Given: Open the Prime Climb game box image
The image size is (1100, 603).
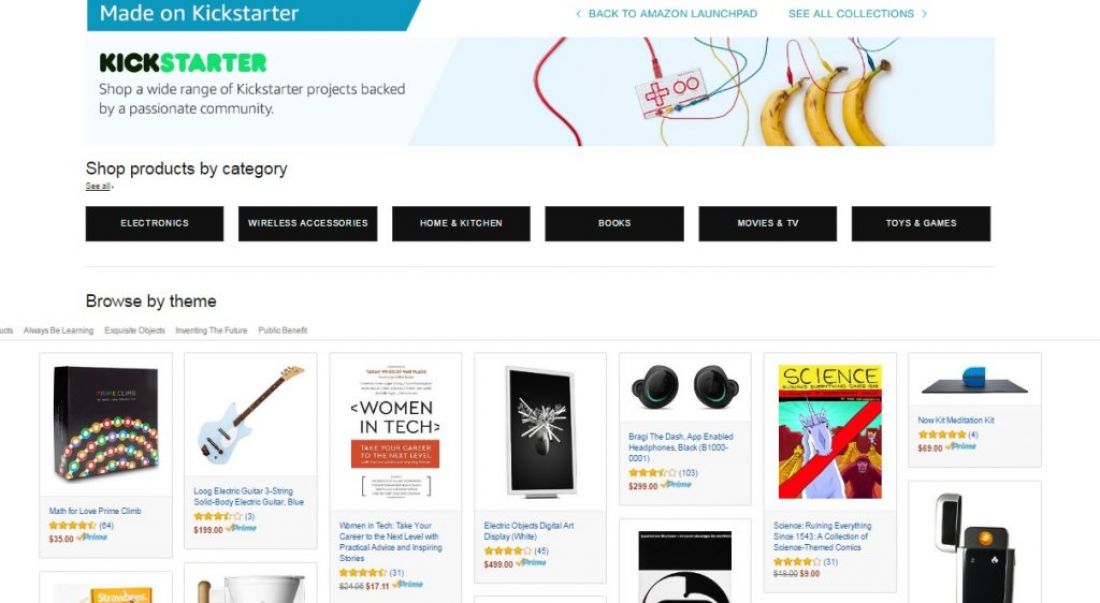Looking at the screenshot, I should (106, 424).
